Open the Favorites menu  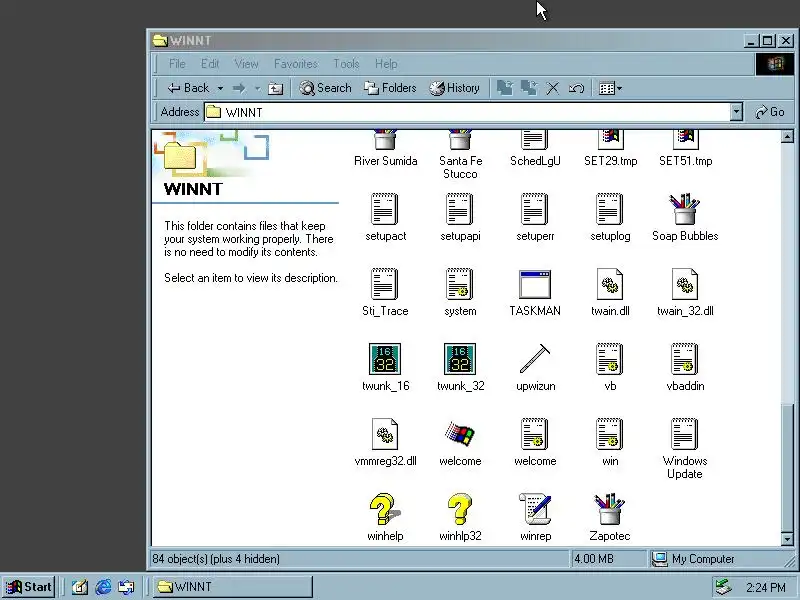point(295,64)
